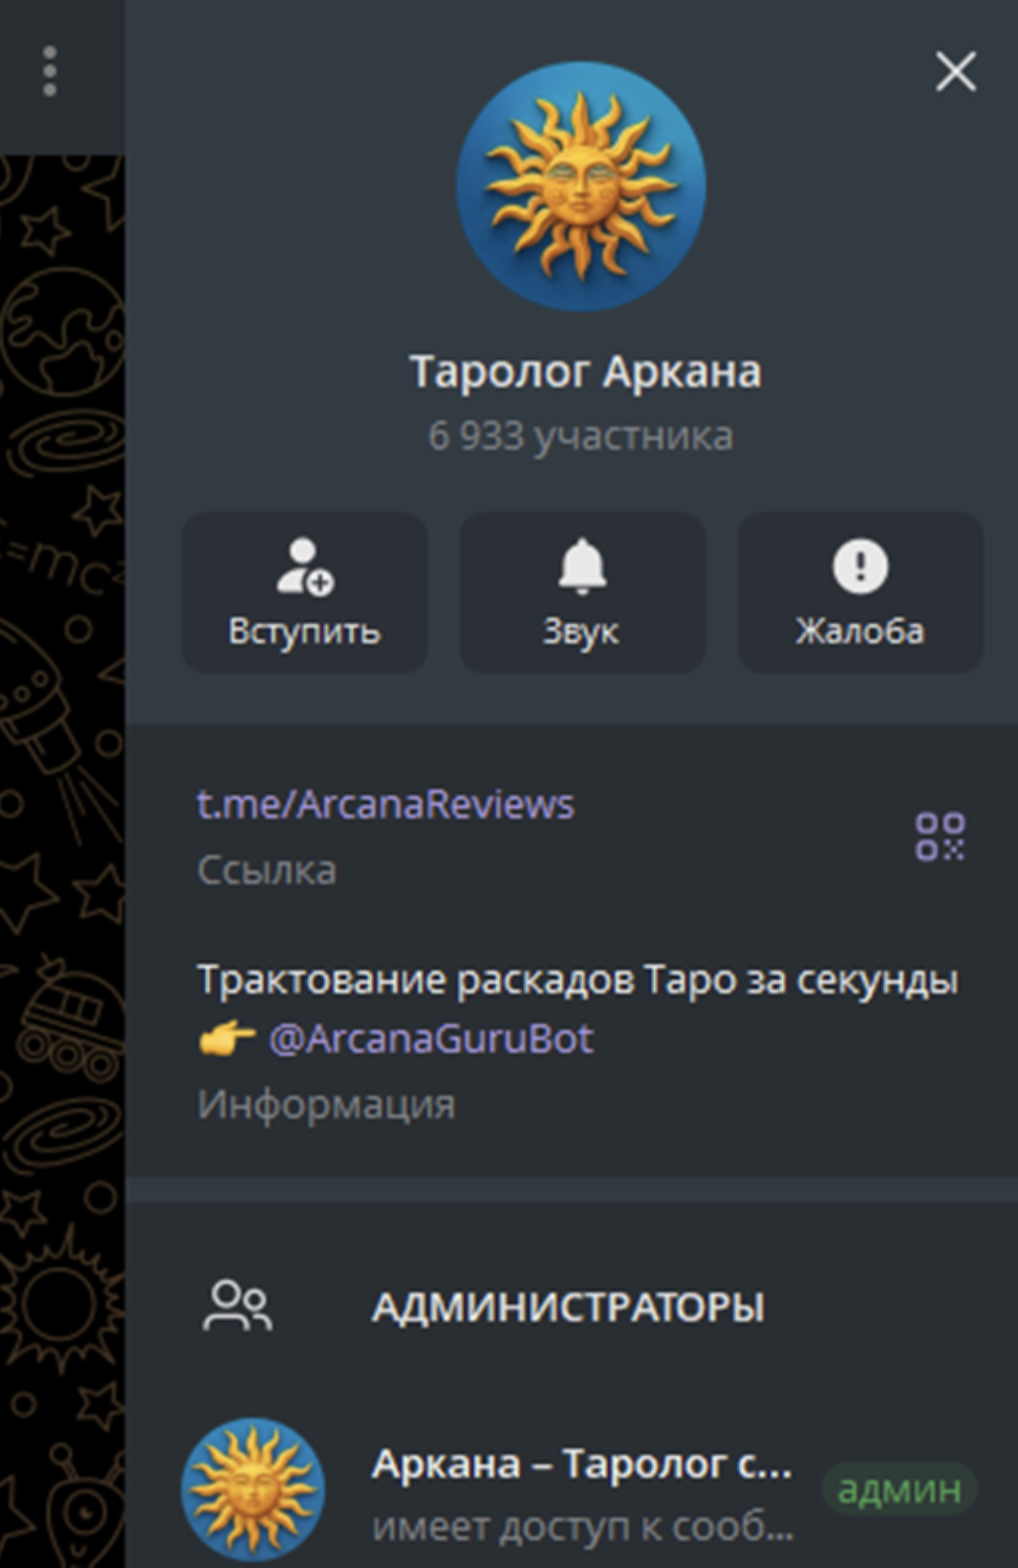Open the Таролог Аркана sun avatar
1018x1568 pixels.
[x=581, y=186]
